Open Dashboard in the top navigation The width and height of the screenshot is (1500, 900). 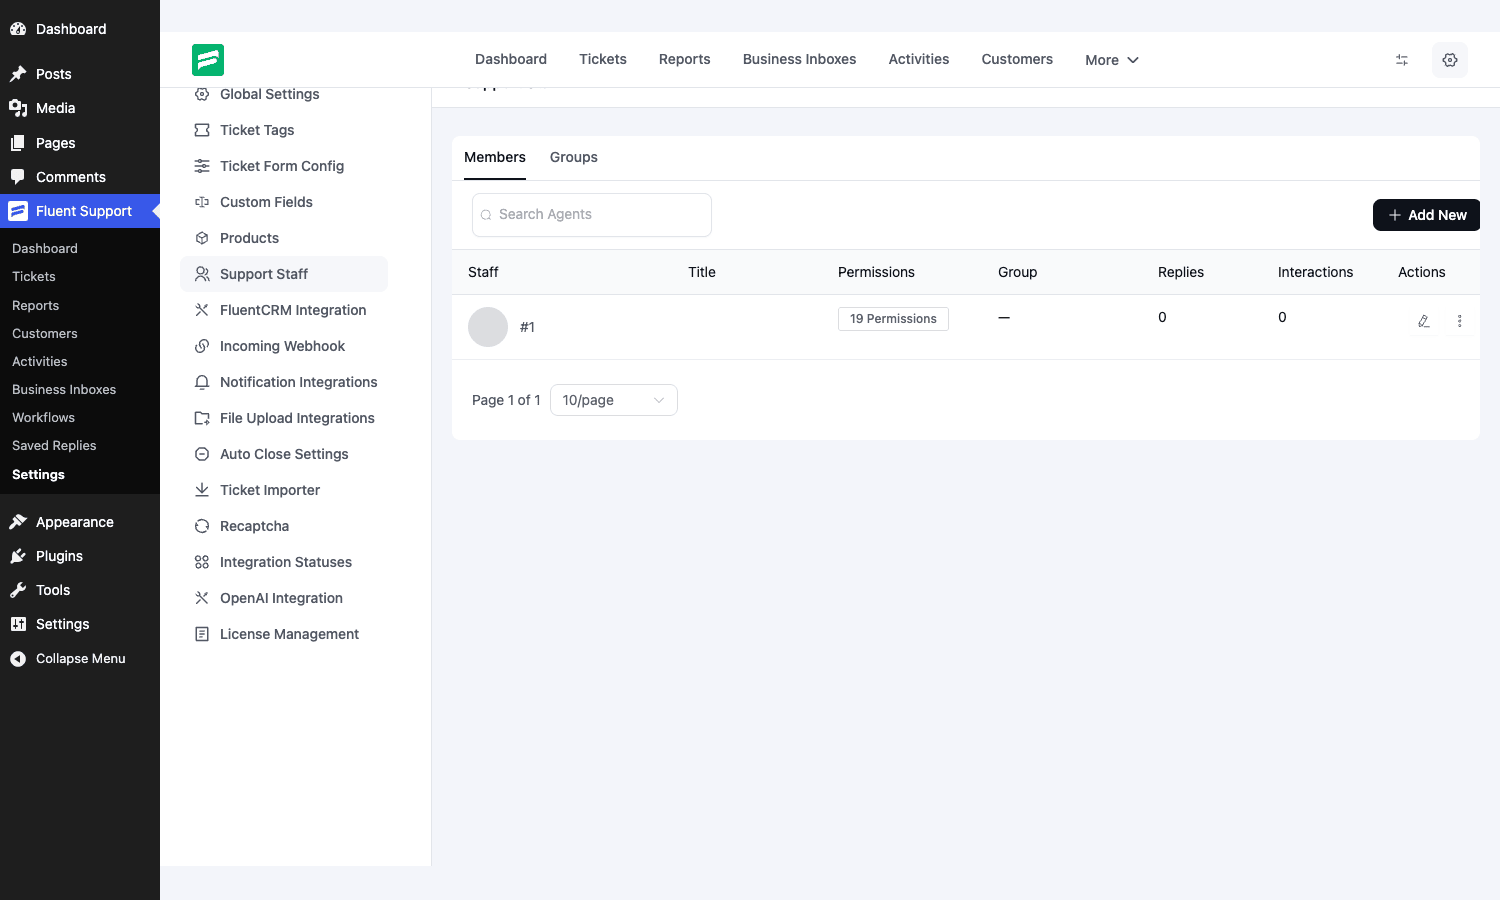click(x=511, y=59)
